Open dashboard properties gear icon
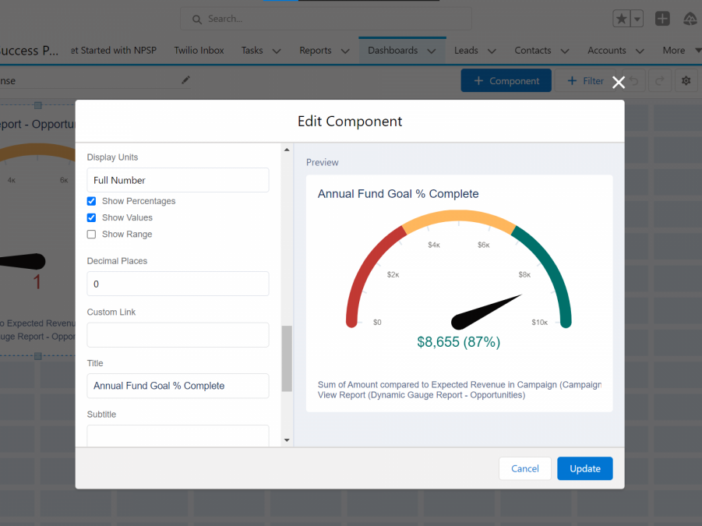This screenshot has width=702, height=526. (686, 81)
